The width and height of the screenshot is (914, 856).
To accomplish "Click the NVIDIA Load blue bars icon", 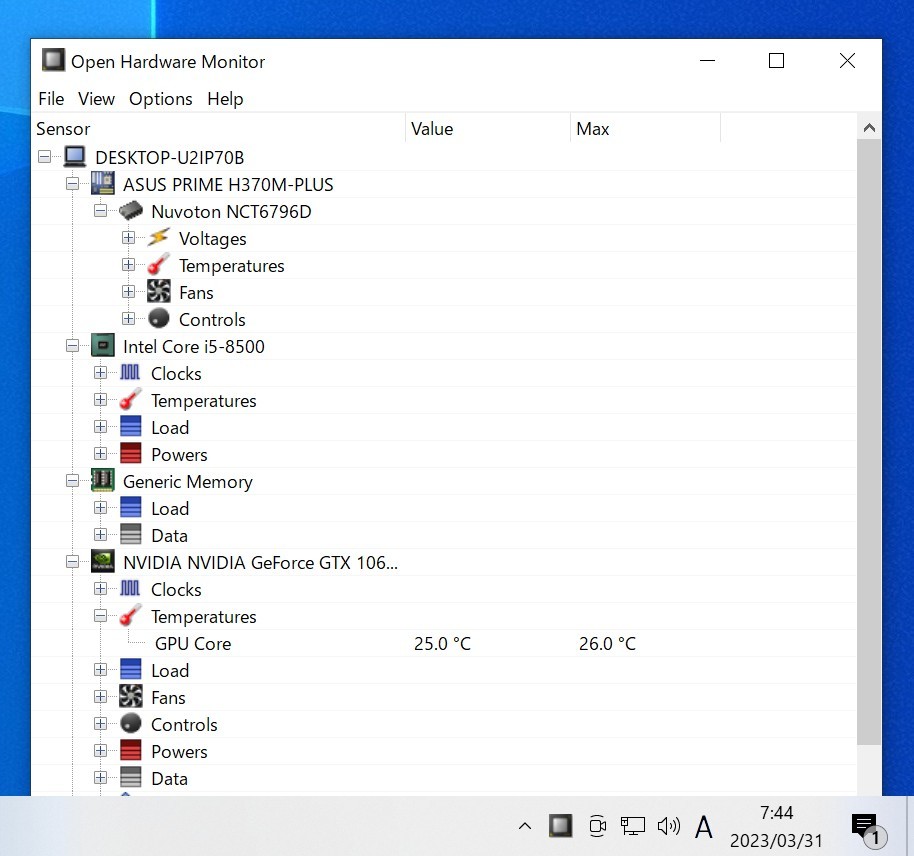I will [x=131, y=669].
